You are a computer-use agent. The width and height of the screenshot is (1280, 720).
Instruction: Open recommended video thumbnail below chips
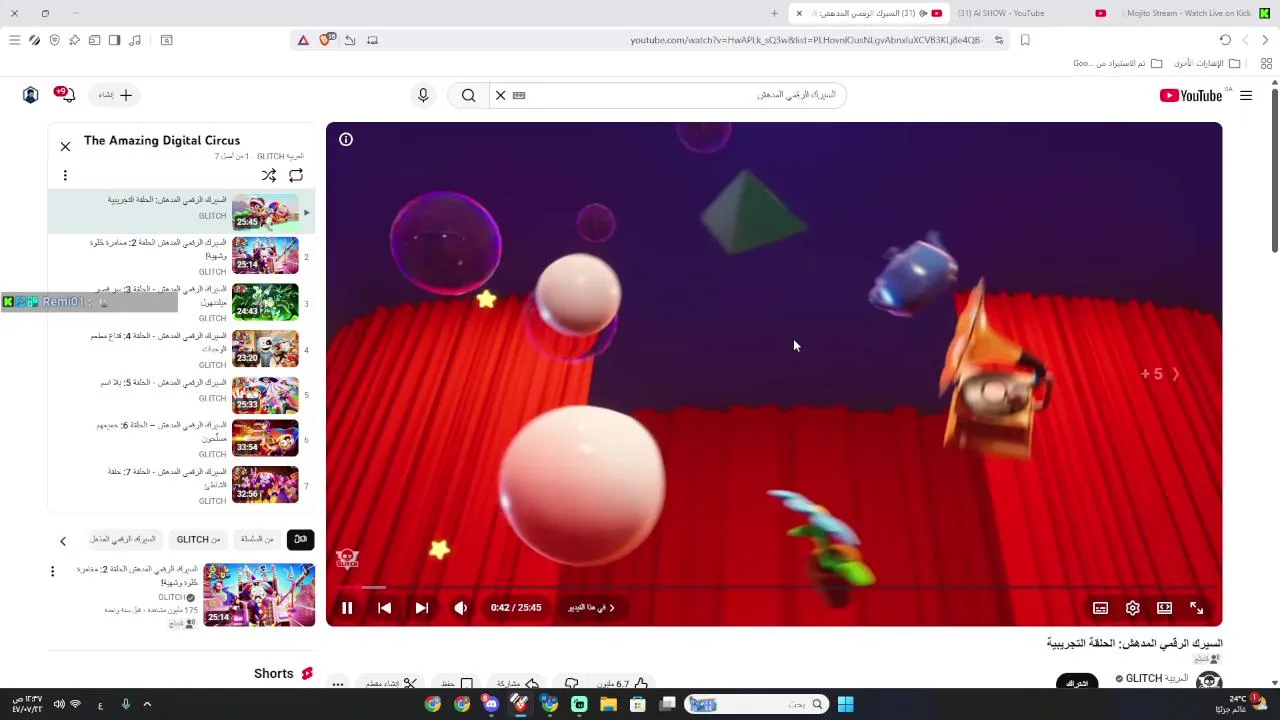[x=259, y=595]
